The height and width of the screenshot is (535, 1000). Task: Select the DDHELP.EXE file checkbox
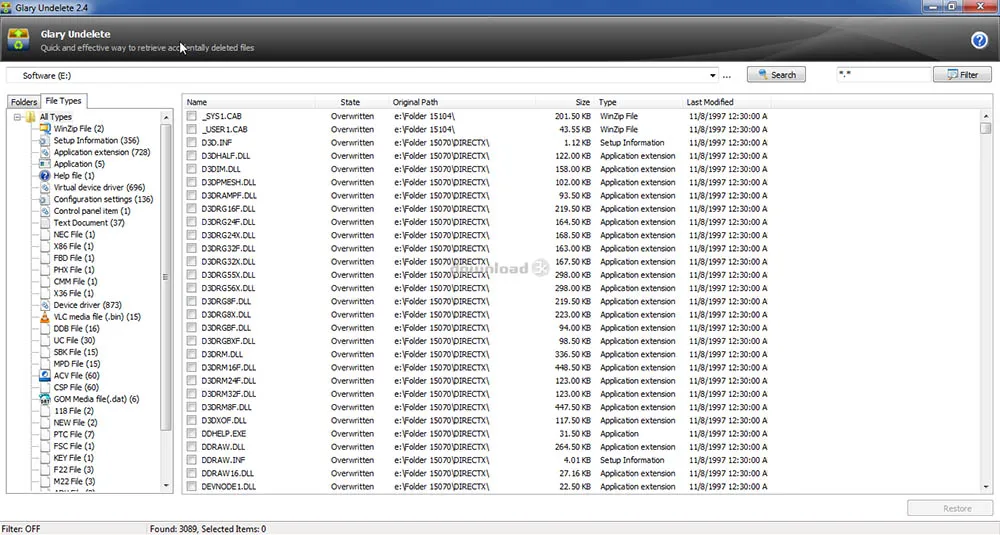pyautogui.click(x=192, y=434)
